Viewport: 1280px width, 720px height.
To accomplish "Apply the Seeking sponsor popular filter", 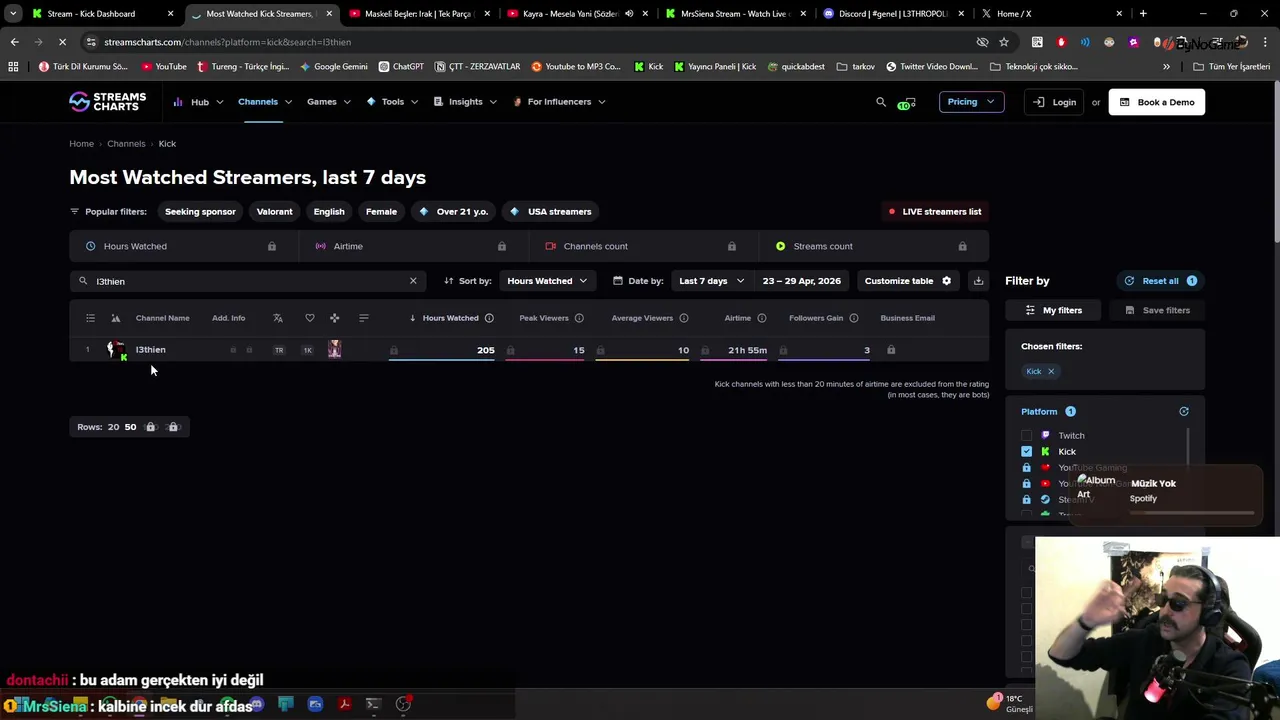I will click(x=200, y=212).
